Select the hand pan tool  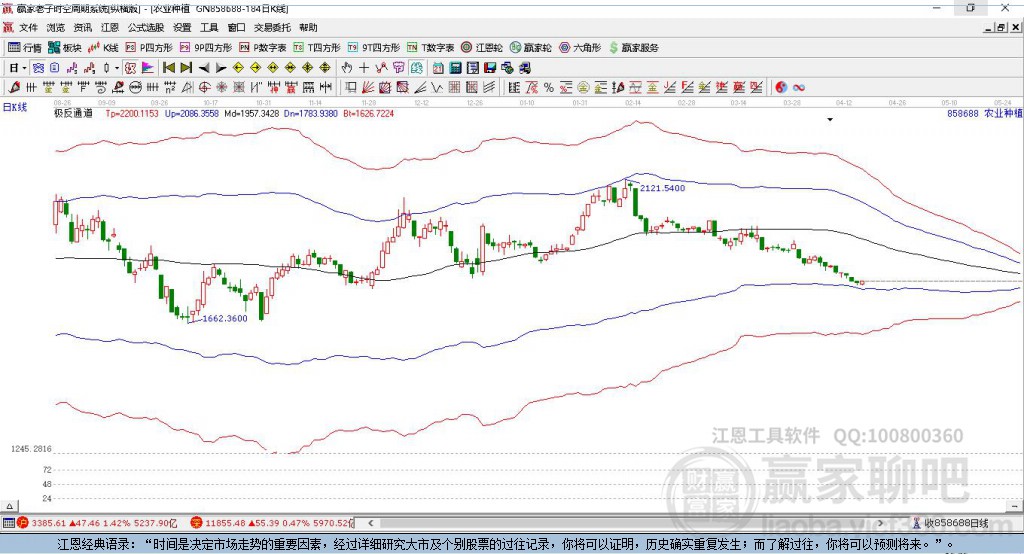347,68
